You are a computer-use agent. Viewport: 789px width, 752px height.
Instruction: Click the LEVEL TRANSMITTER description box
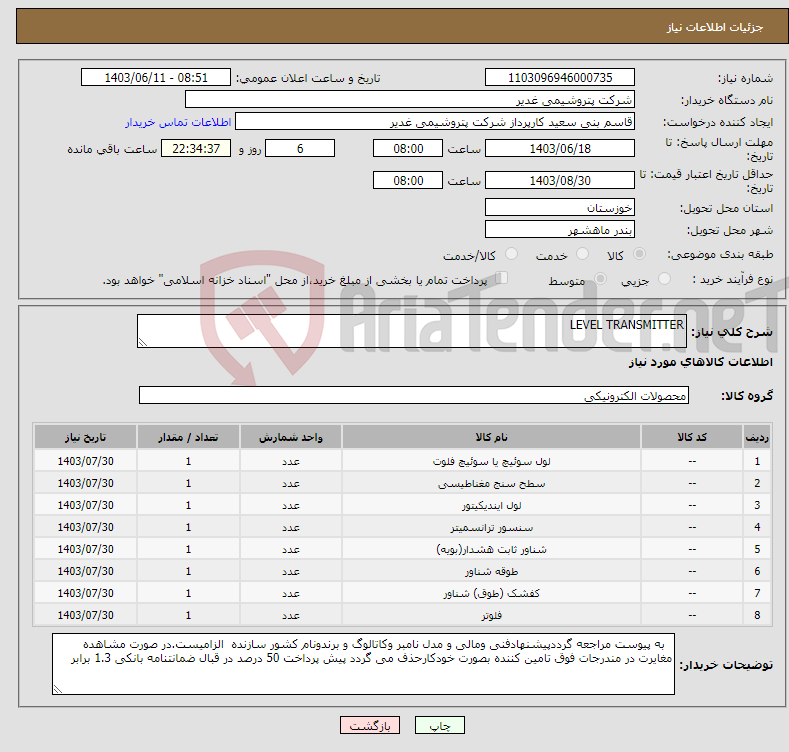pos(412,331)
